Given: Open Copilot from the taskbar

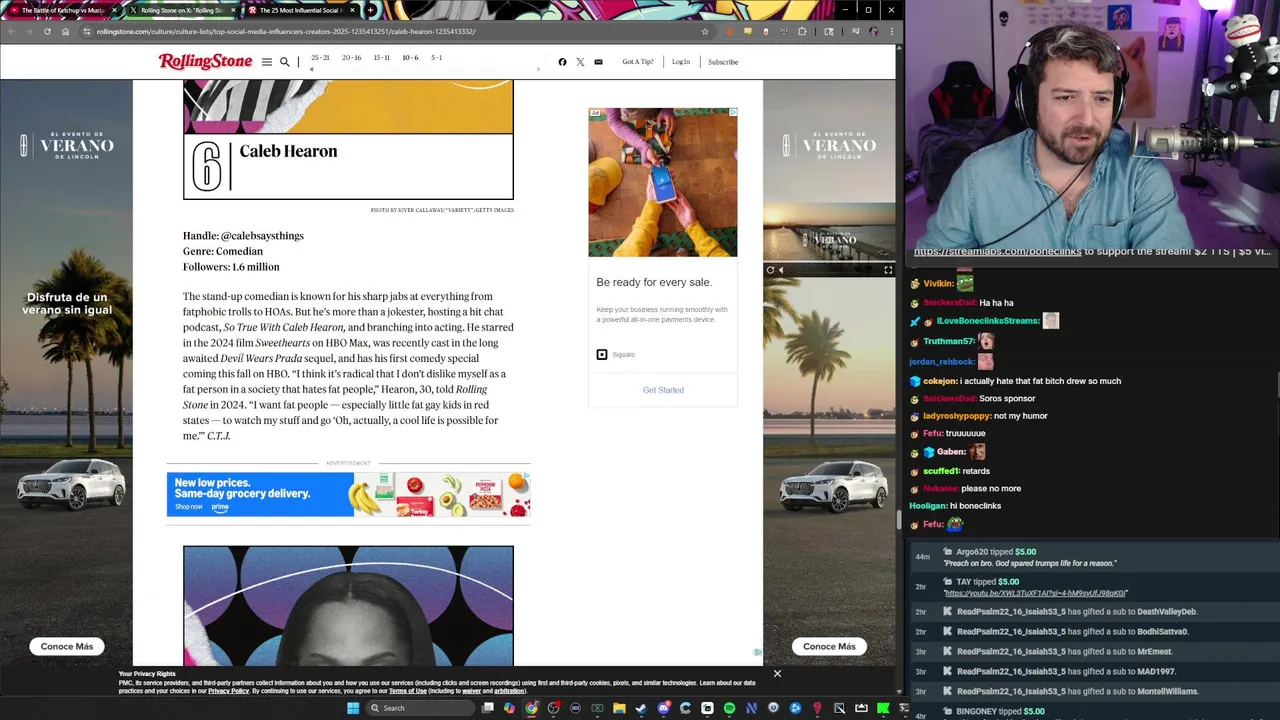Looking at the screenshot, I should coord(509,708).
